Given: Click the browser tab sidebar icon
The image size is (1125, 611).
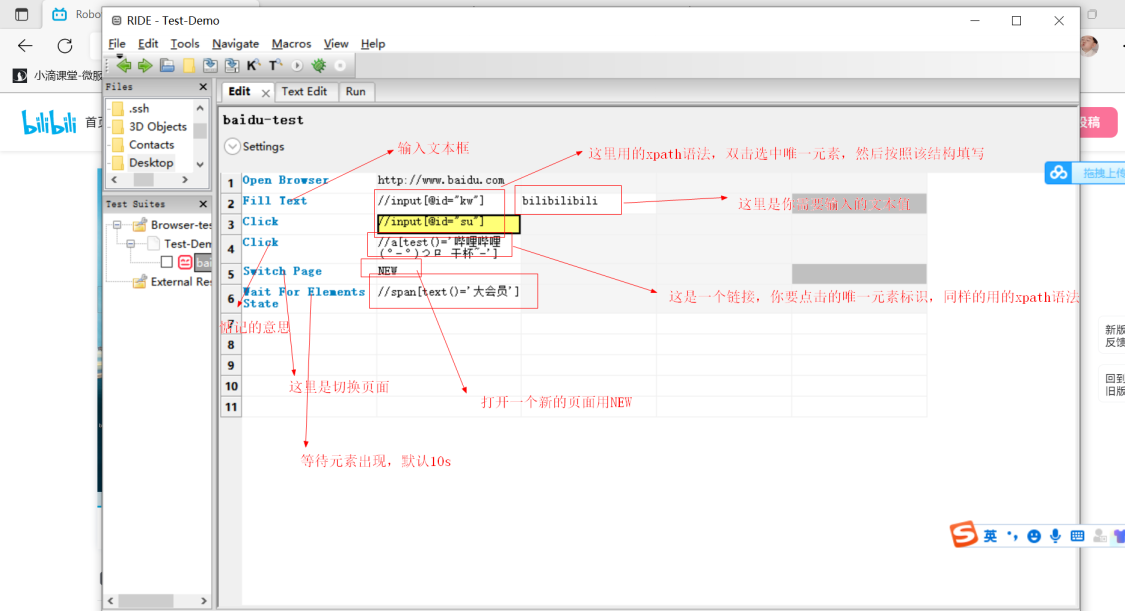Looking at the screenshot, I should click(22, 14).
